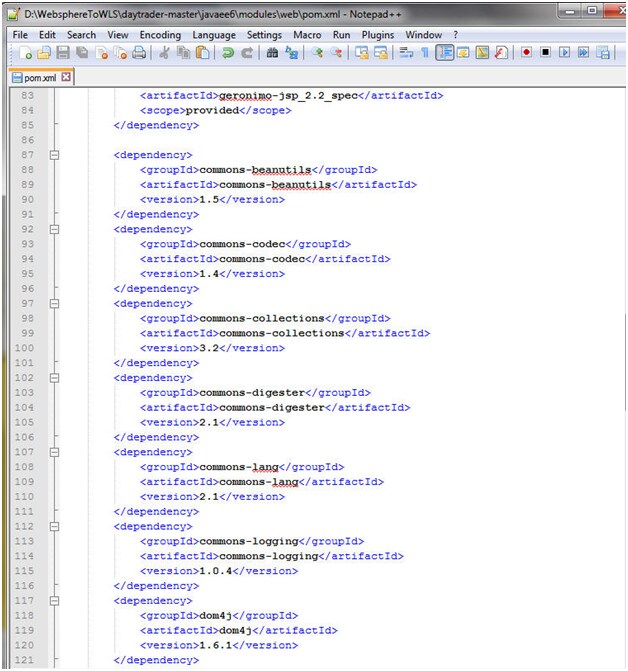Close the pom.xml tab with its X

(x=66, y=77)
